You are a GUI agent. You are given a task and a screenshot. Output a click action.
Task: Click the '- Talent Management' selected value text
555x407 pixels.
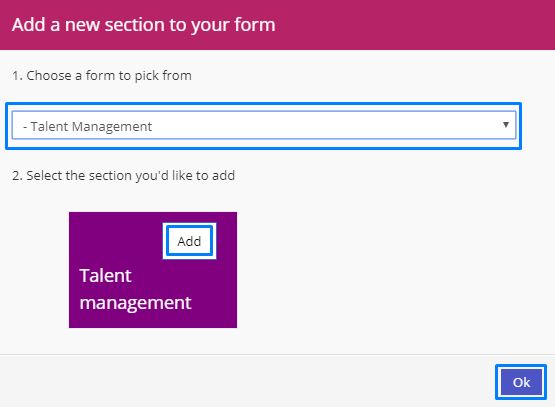click(87, 126)
